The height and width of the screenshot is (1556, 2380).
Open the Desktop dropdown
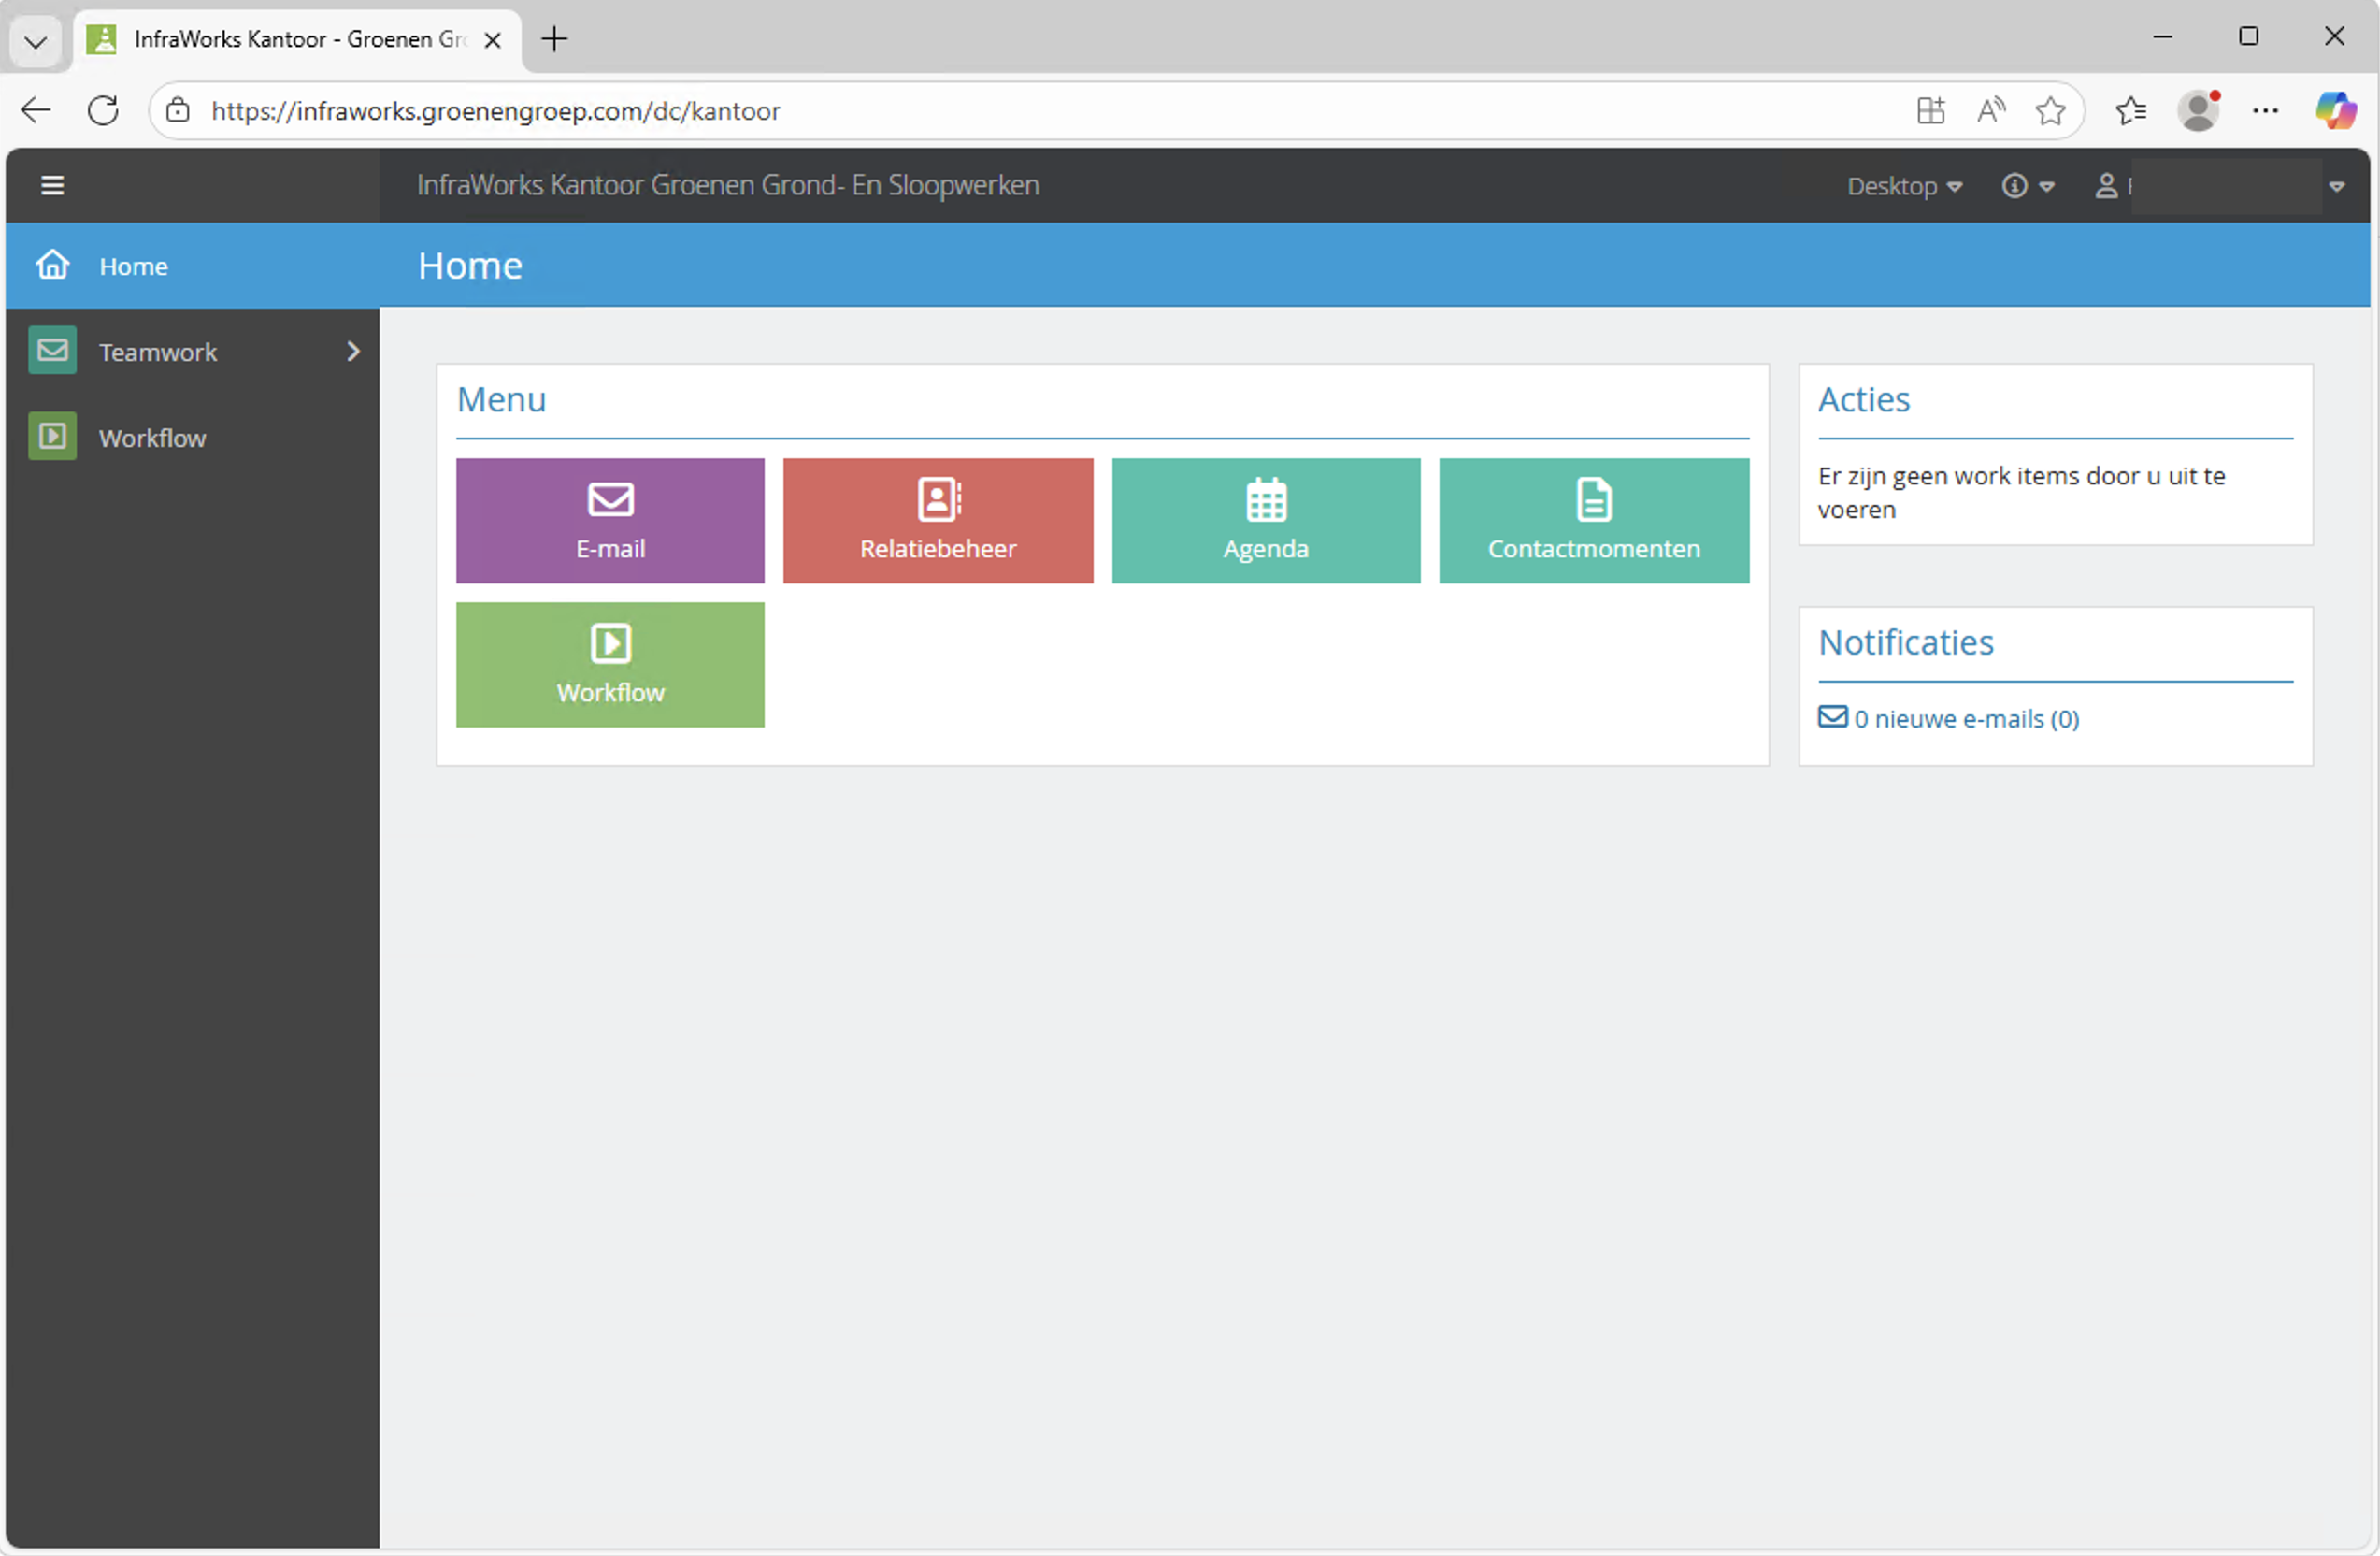tap(1903, 186)
